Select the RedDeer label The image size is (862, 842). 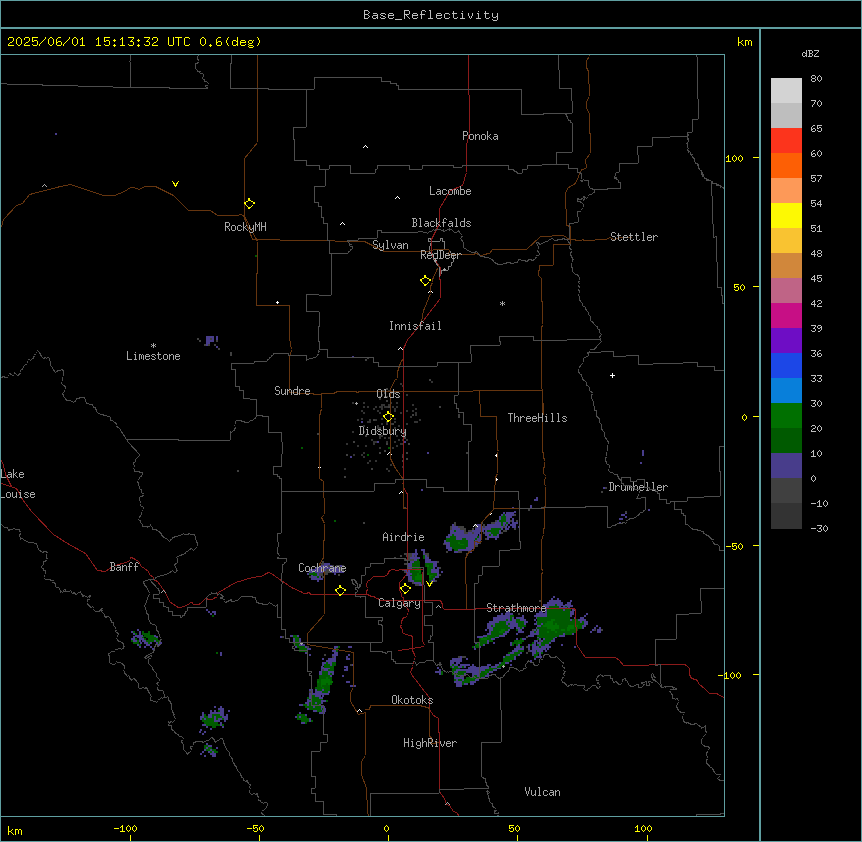coord(440,255)
